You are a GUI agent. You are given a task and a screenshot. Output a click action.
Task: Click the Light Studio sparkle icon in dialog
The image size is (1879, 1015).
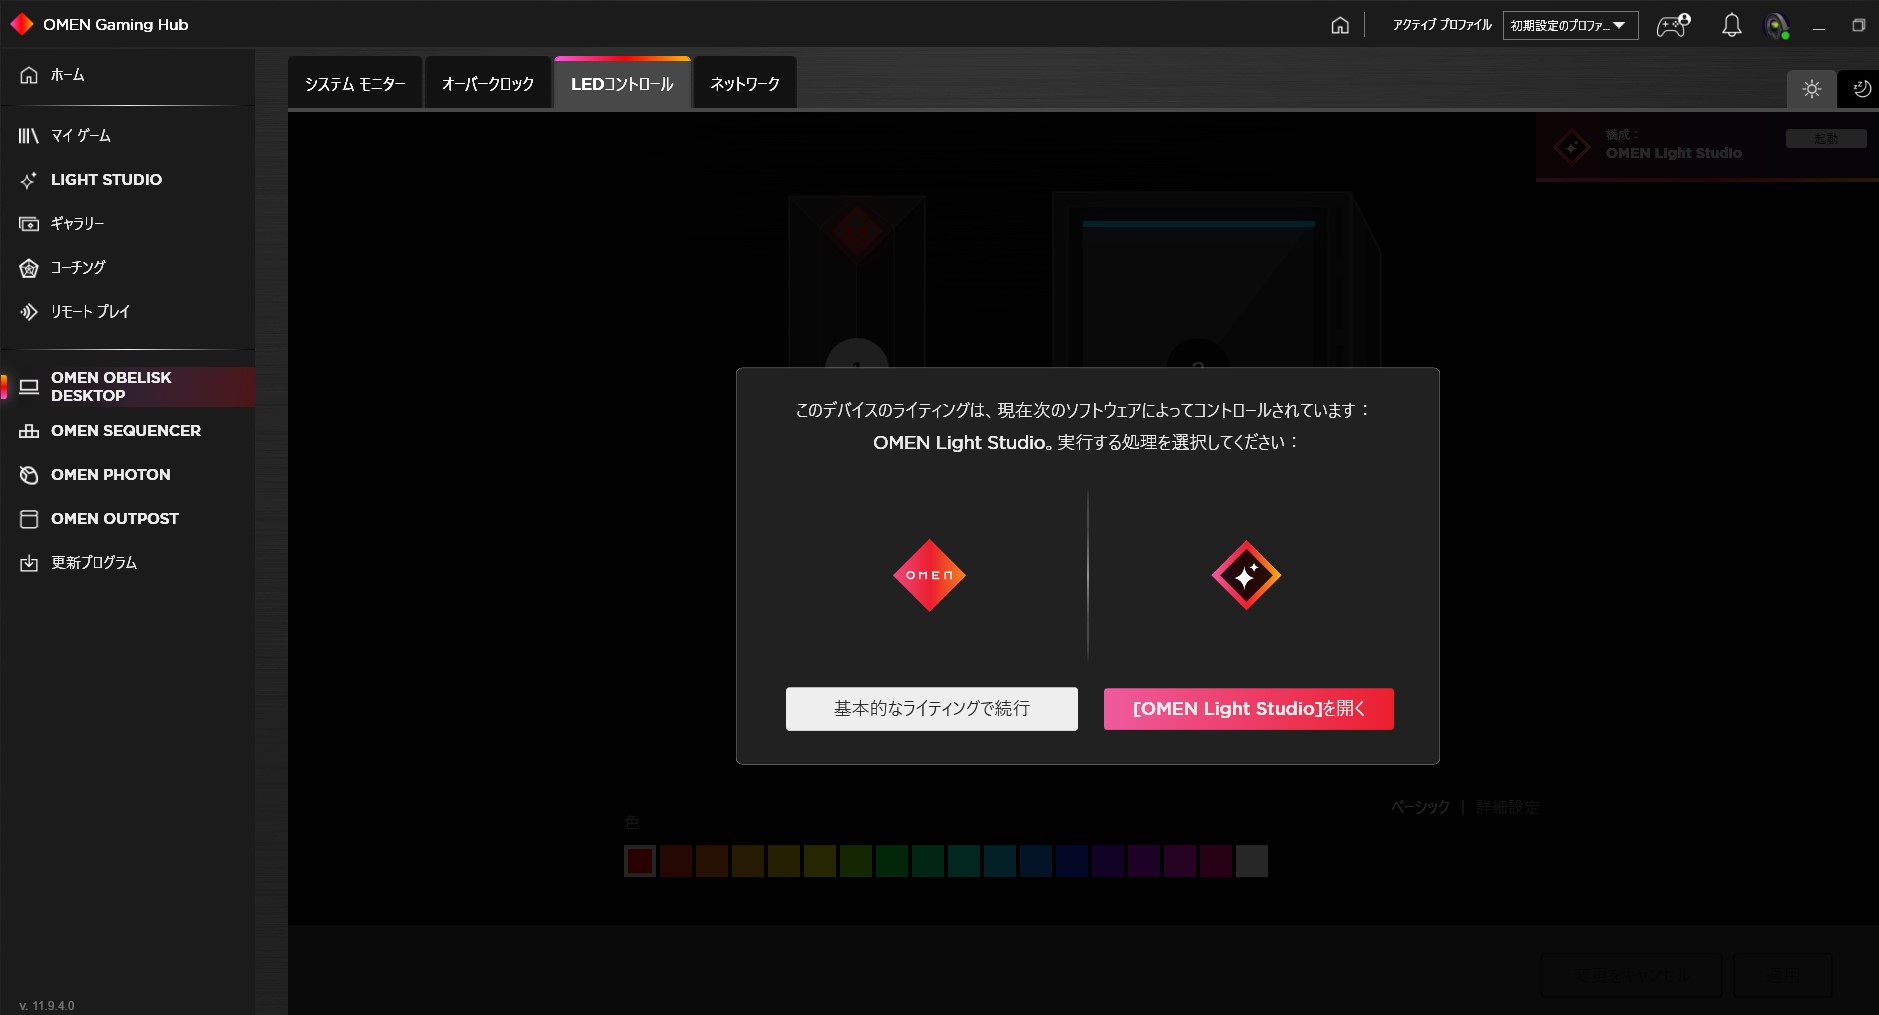coord(1246,575)
